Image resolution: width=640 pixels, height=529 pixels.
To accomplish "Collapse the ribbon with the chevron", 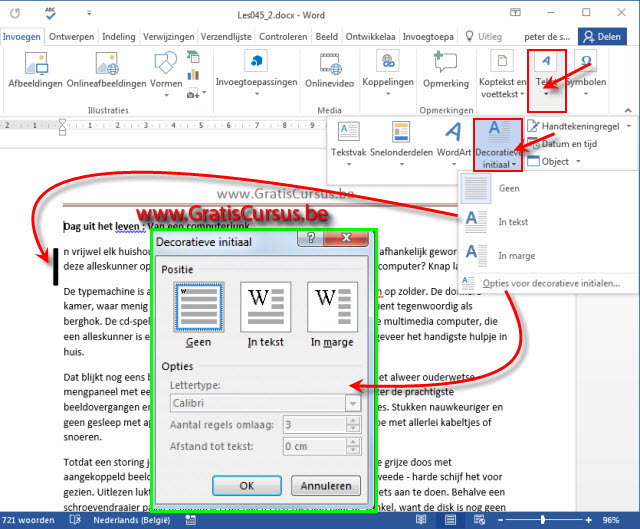I will 628,110.
